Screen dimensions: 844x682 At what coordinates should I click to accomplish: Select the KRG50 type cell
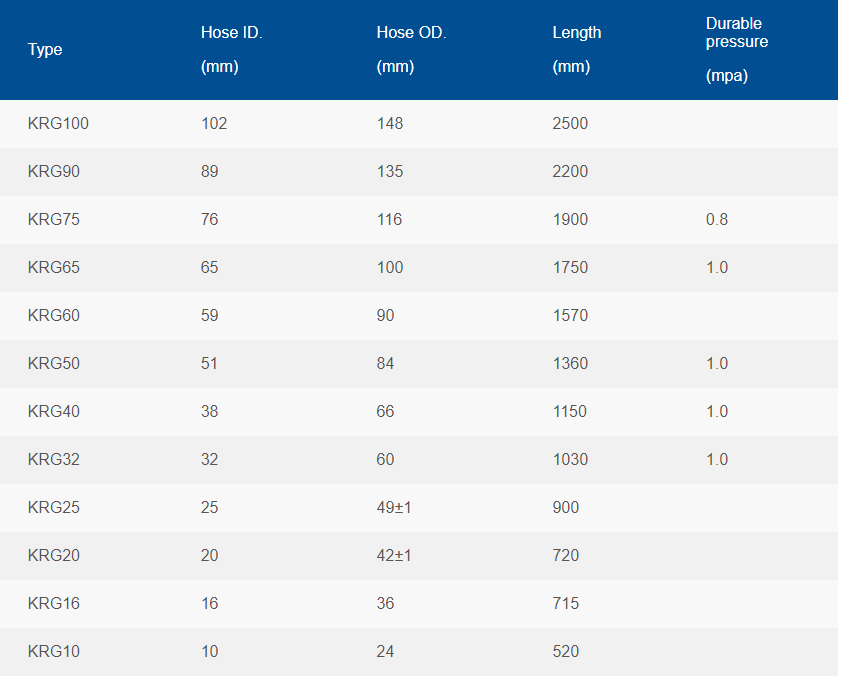[54, 364]
